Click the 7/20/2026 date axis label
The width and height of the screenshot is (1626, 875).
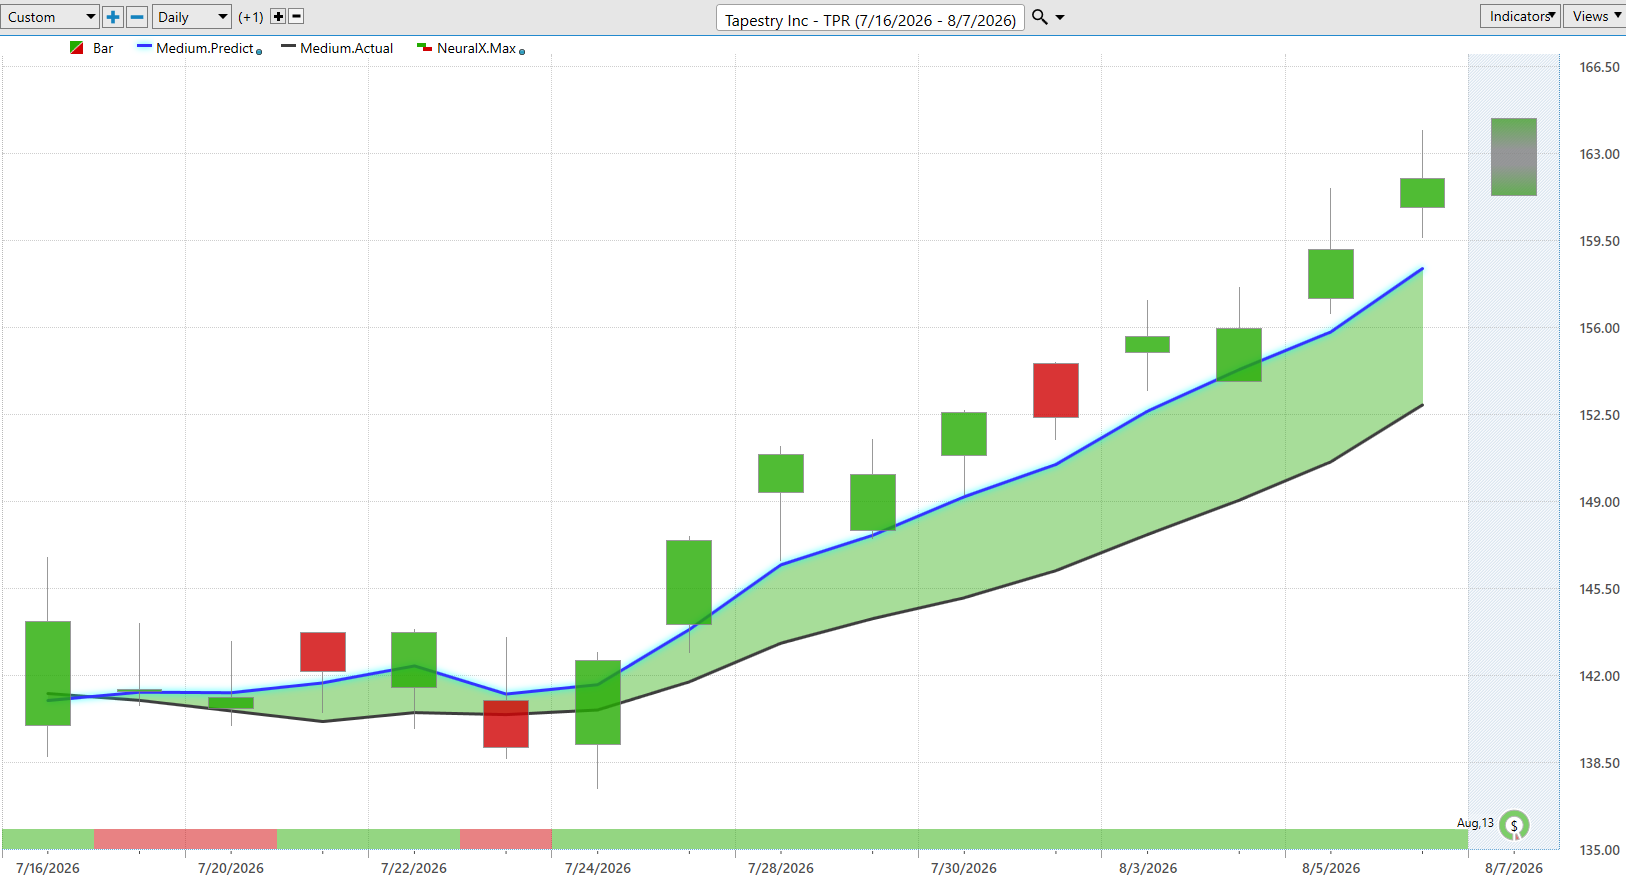pos(231,868)
